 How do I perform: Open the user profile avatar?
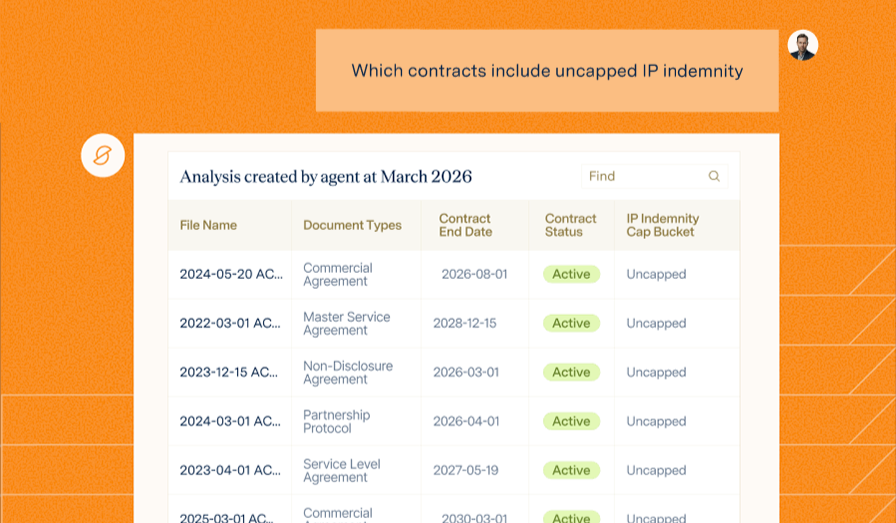[x=802, y=45]
